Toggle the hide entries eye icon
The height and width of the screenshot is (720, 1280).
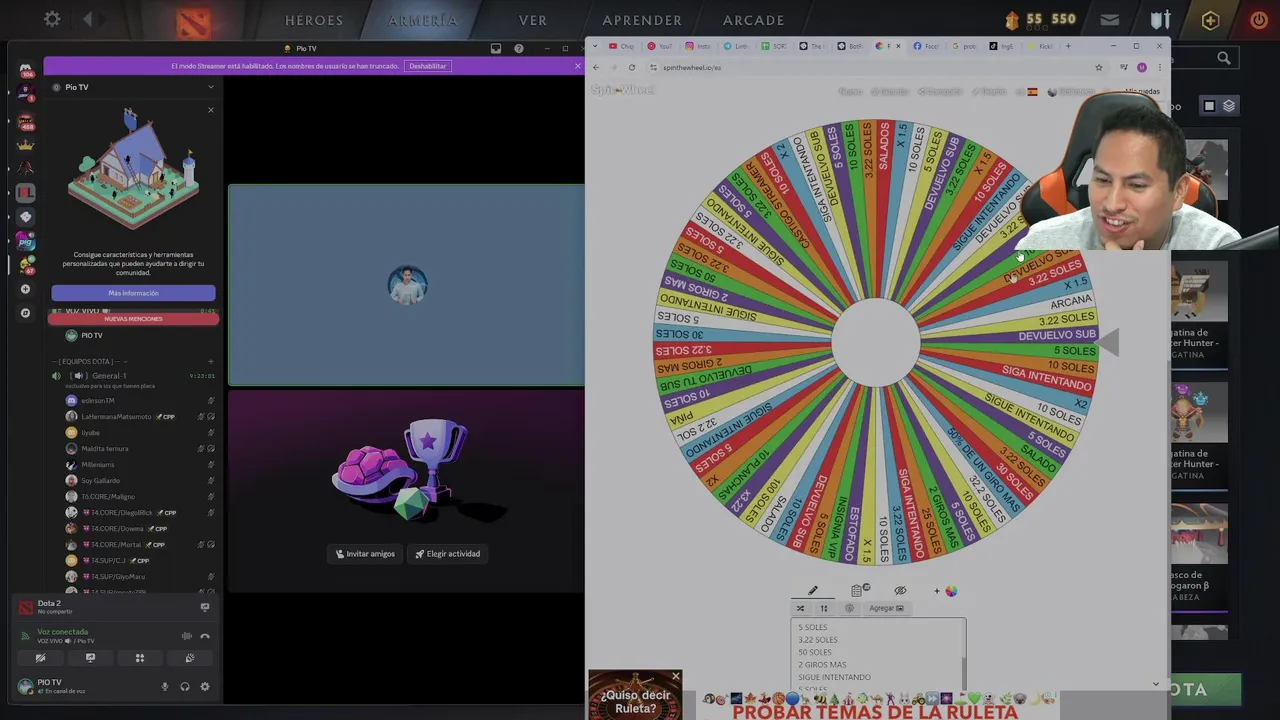click(x=900, y=590)
